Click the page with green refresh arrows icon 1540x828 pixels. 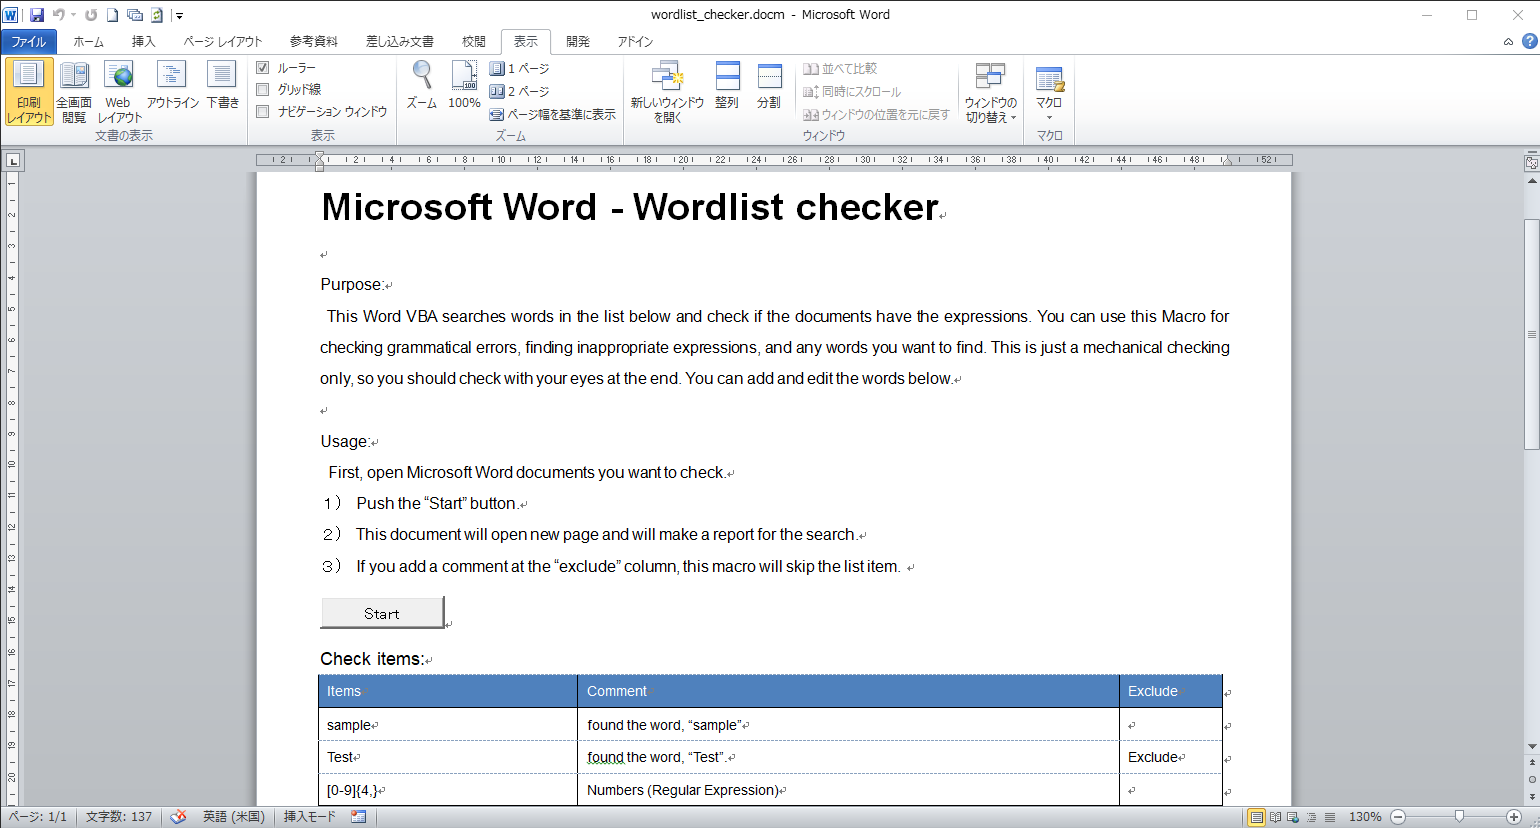pos(157,15)
